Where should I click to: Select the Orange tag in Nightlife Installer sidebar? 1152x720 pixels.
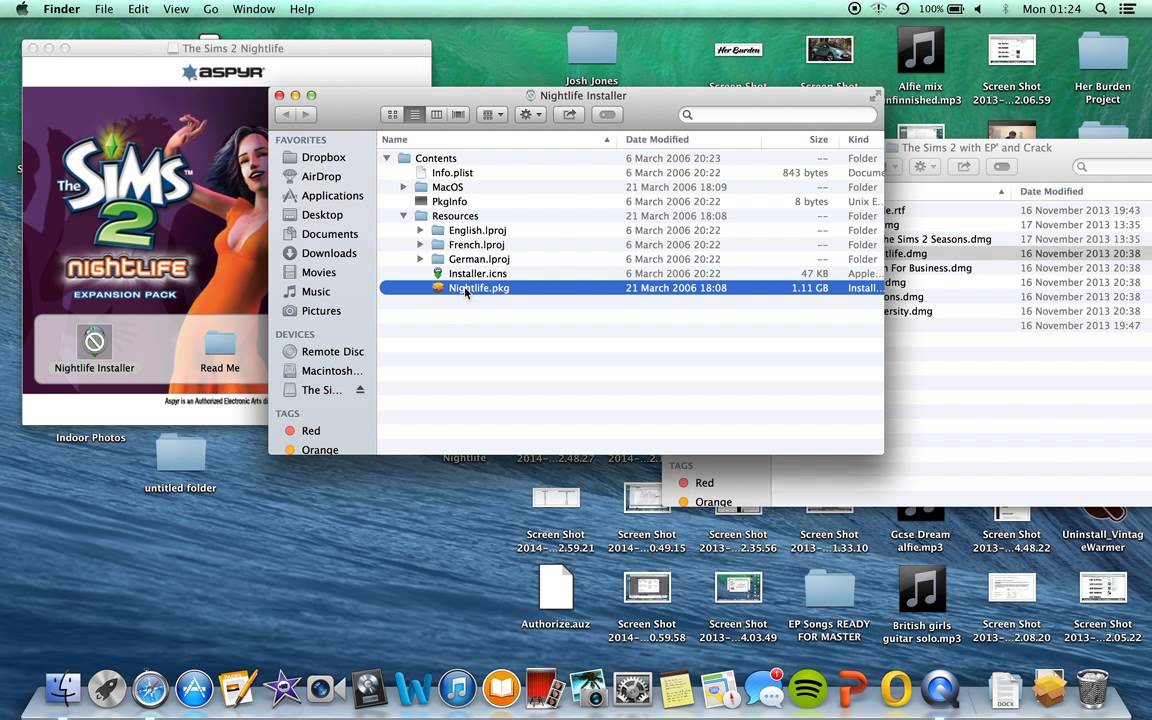322,450
